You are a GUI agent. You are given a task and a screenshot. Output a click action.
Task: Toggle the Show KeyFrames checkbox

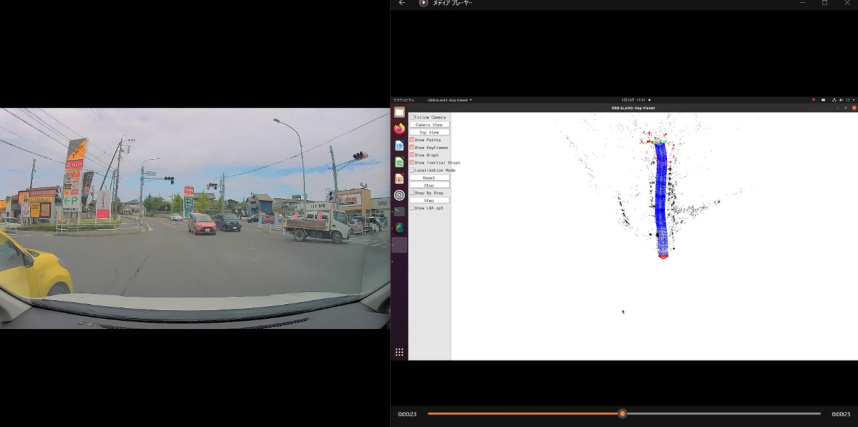coord(411,147)
